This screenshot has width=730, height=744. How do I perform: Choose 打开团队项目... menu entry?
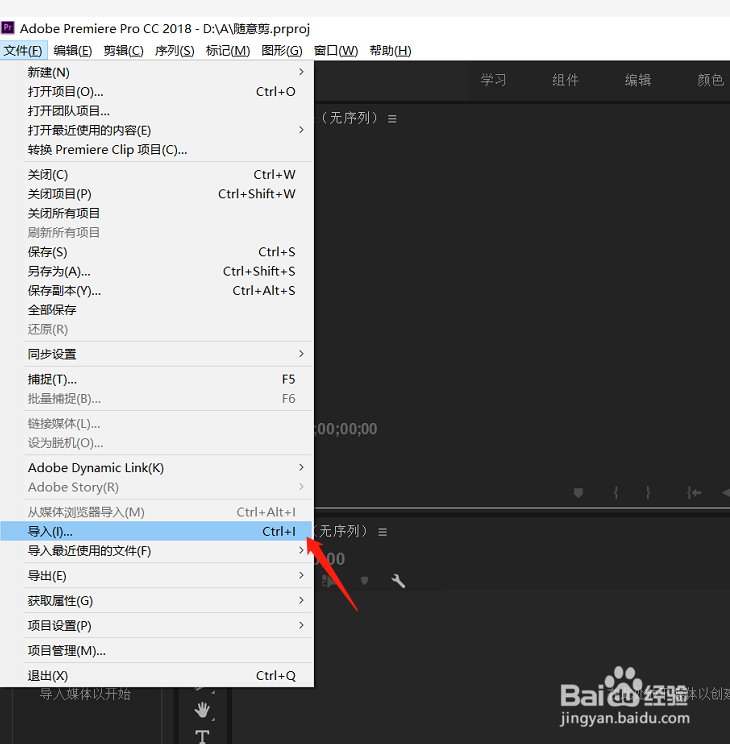[157, 111]
